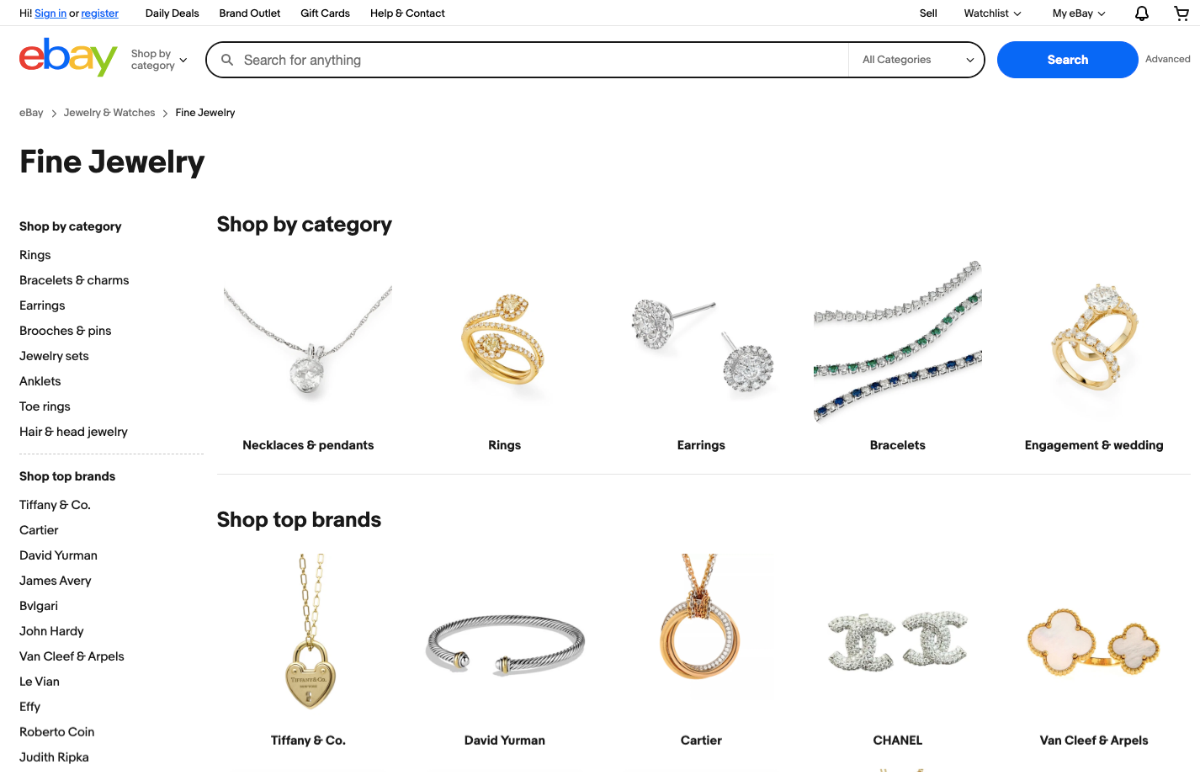Screen dimensions: 1200x772
Task: Click the blue Search button
Action: click(1067, 60)
